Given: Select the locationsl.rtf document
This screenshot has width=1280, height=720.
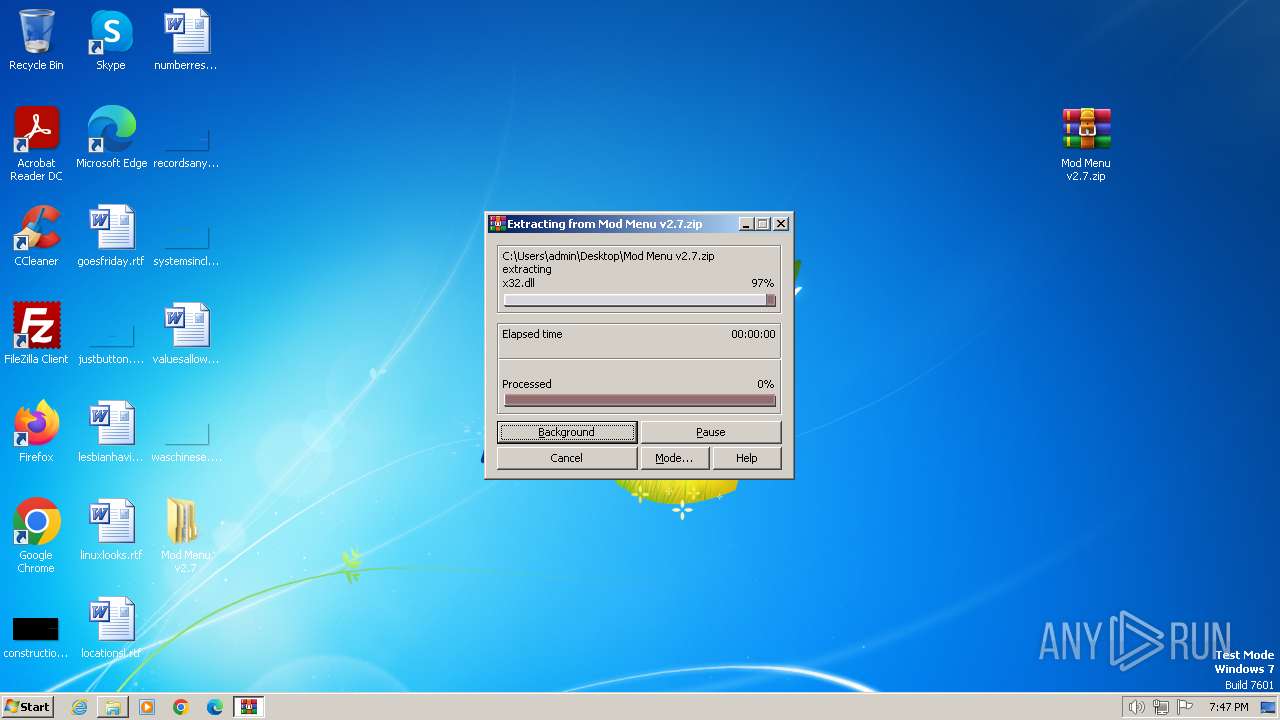Looking at the screenshot, I should (111, 628).
